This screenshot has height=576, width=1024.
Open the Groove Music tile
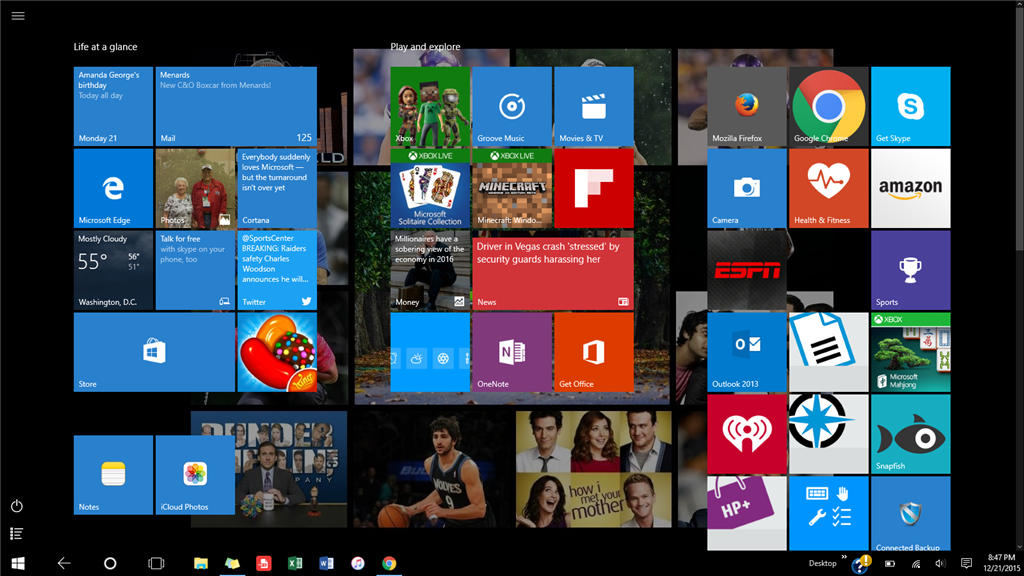512,106
